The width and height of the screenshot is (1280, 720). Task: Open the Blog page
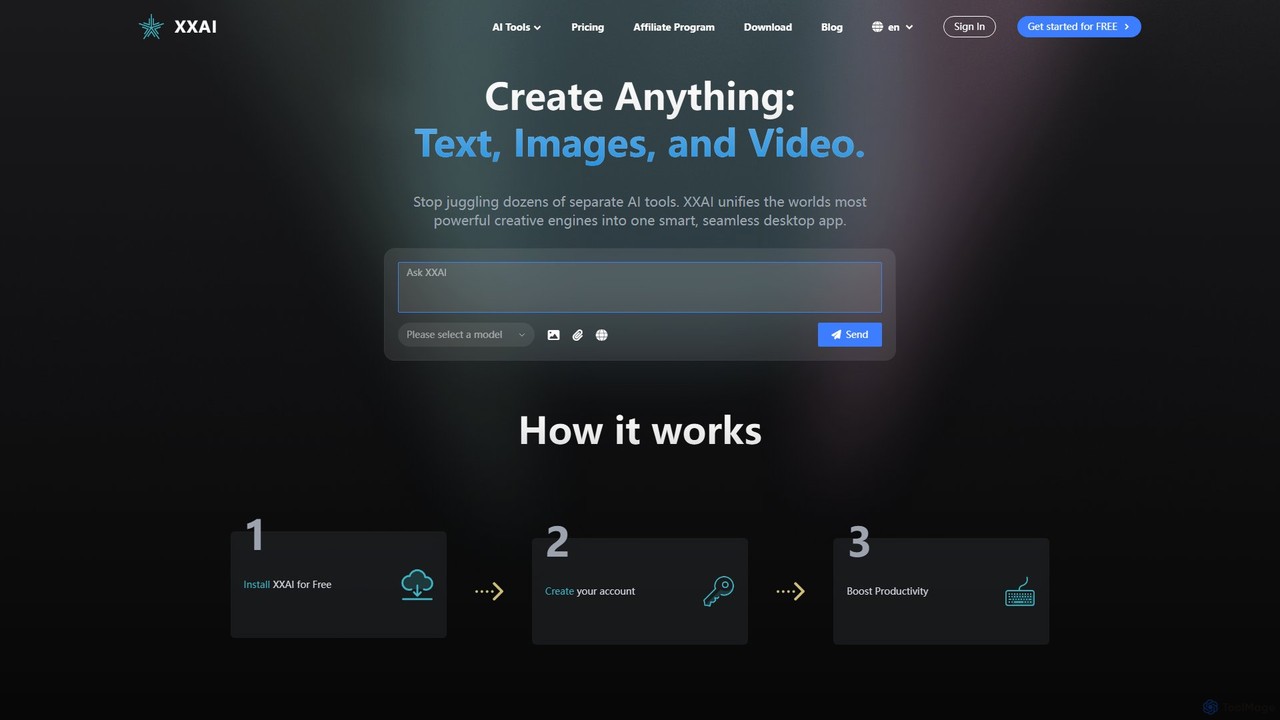(832, 27)
